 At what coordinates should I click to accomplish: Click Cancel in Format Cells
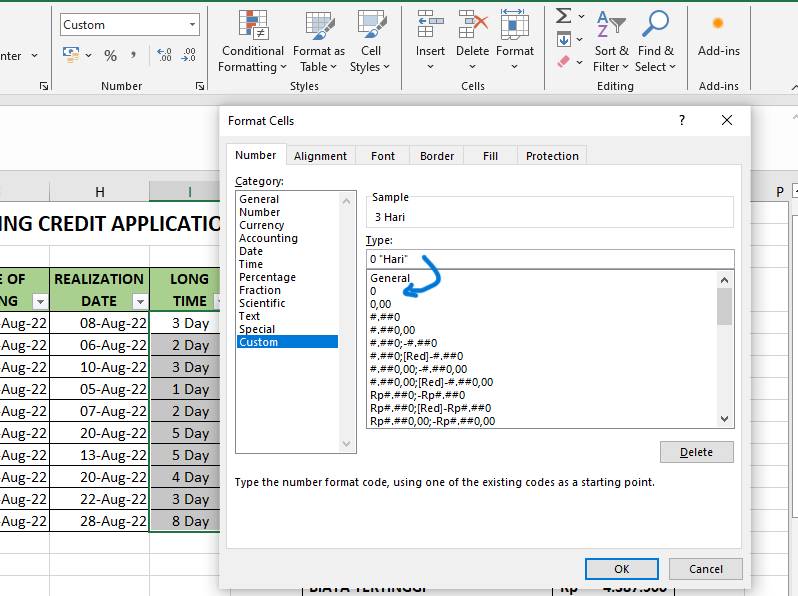click(x=705, y=569)
